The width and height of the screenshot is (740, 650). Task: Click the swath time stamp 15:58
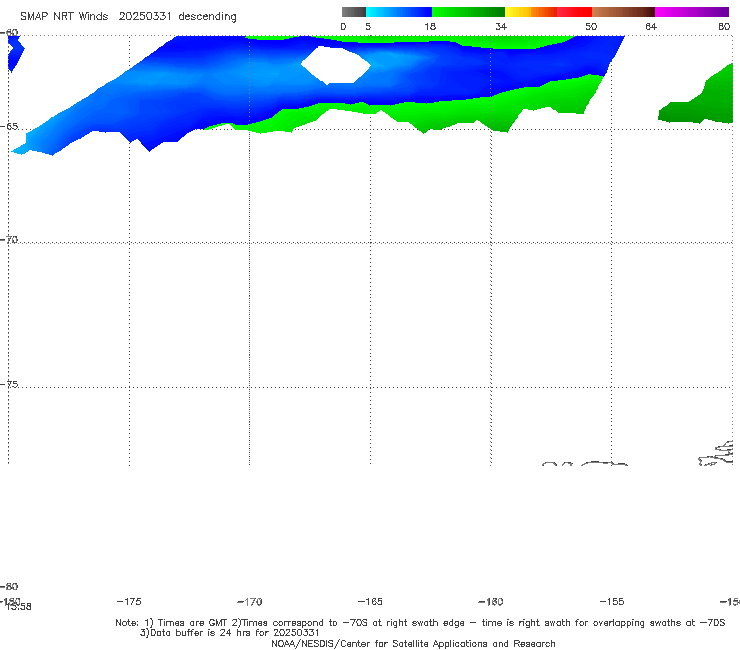pos(19,607)
